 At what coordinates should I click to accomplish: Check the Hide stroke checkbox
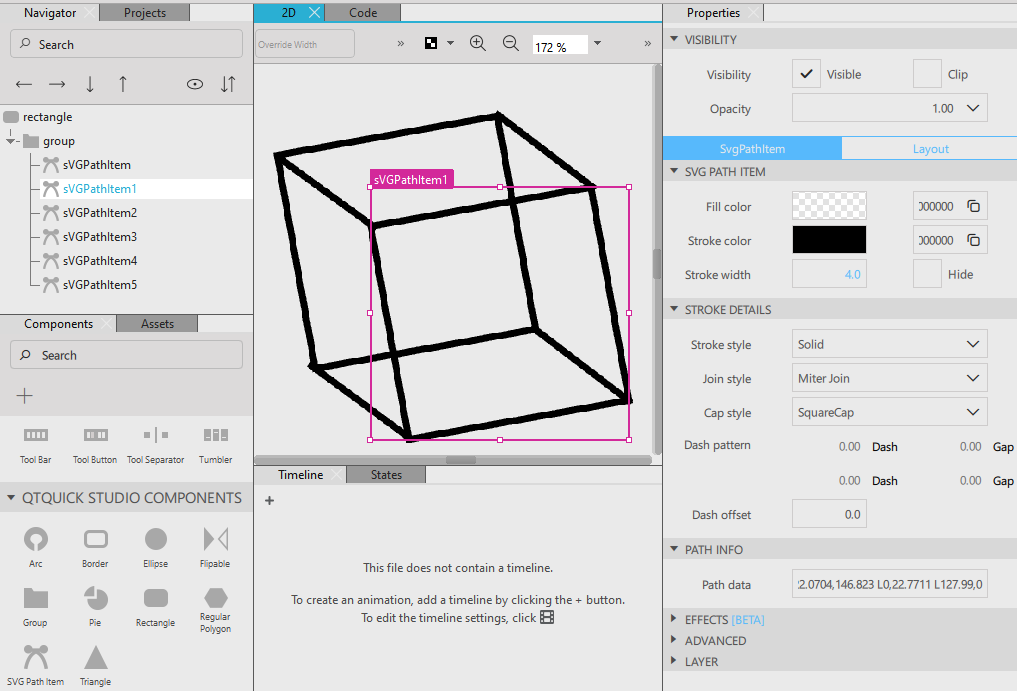tap(927, 274)
